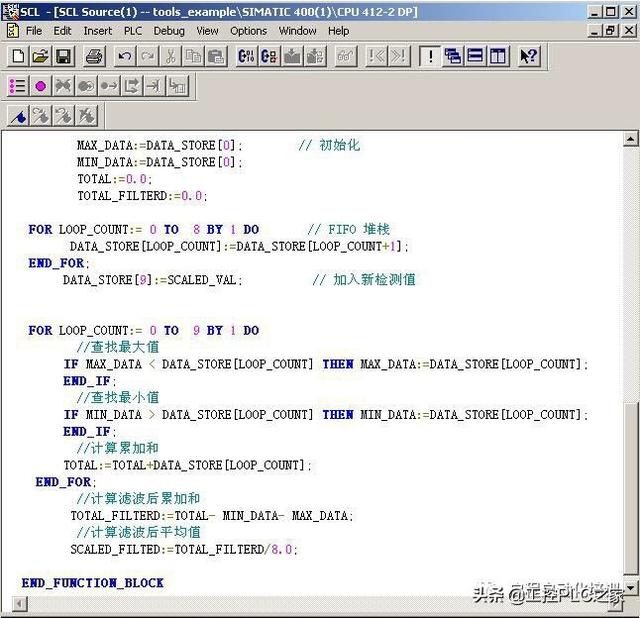This screenshot has height=618, width=640.
Task: Open the Edit menu
Action: [62, 31]
